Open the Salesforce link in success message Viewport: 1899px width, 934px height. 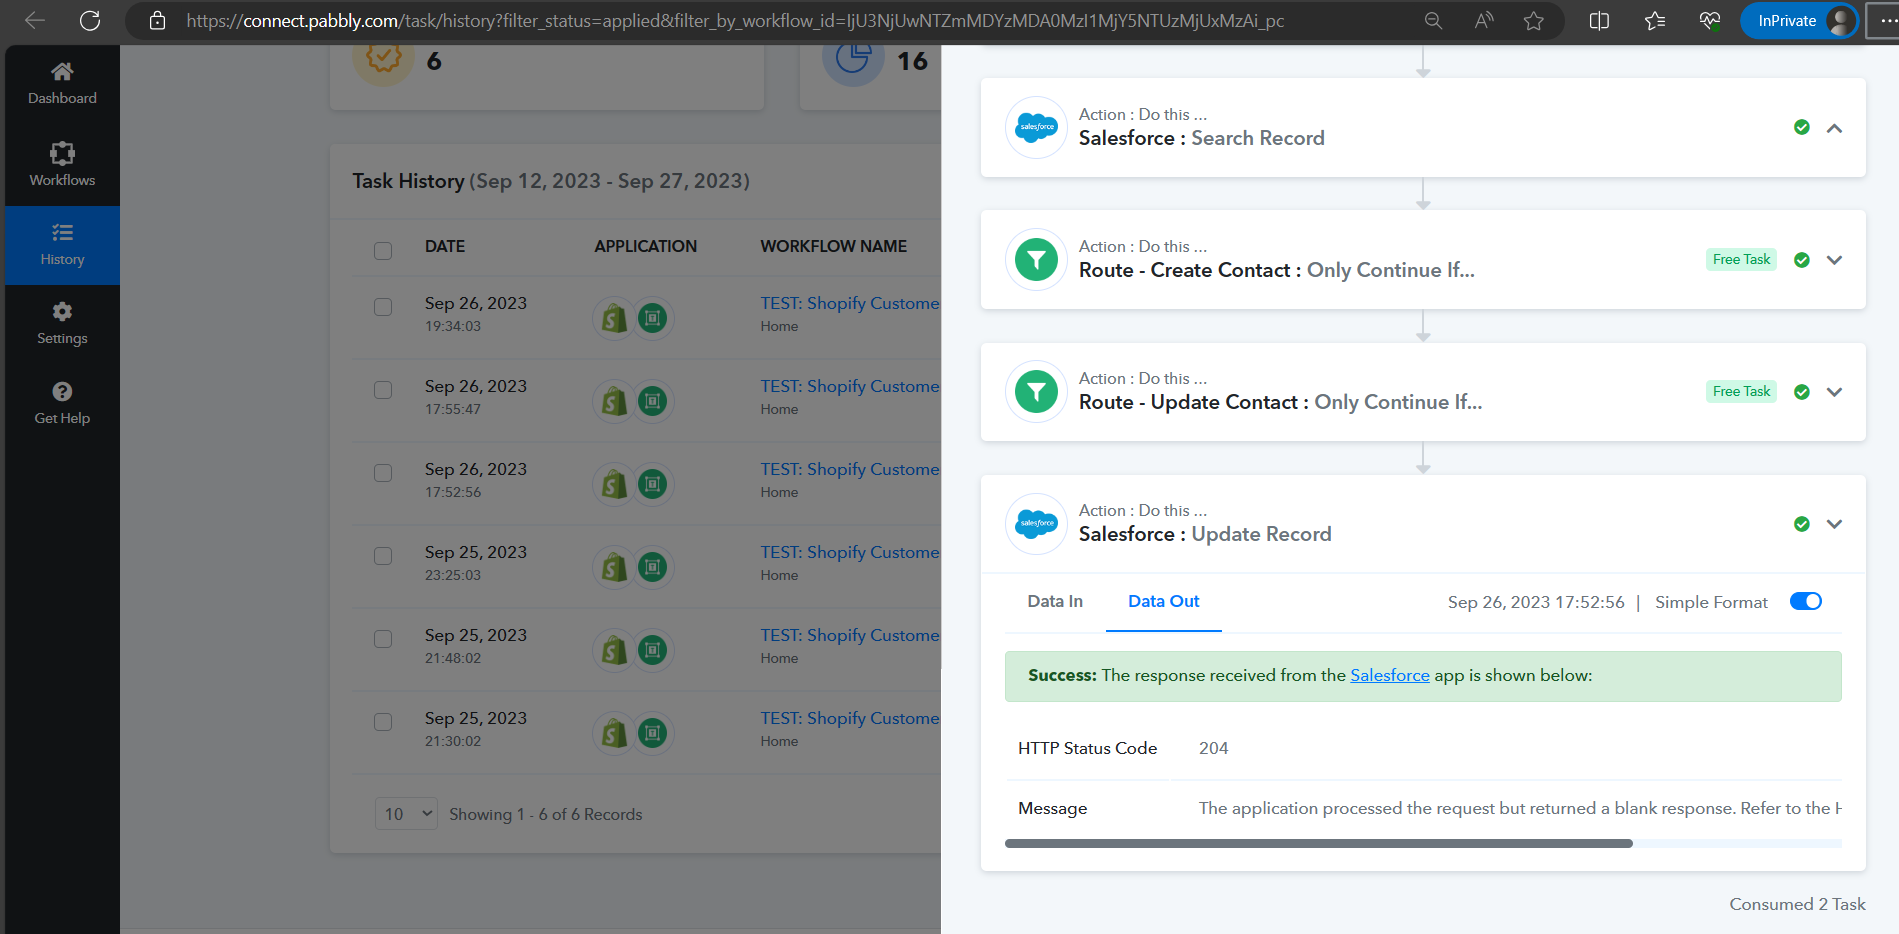click(x=1389, y=675)
